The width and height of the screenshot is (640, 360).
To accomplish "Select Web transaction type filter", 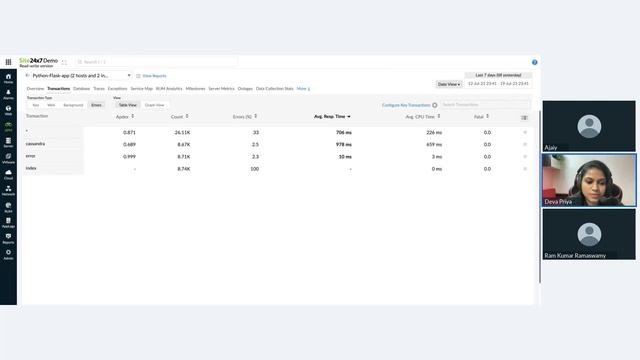I will click(51, 105).
